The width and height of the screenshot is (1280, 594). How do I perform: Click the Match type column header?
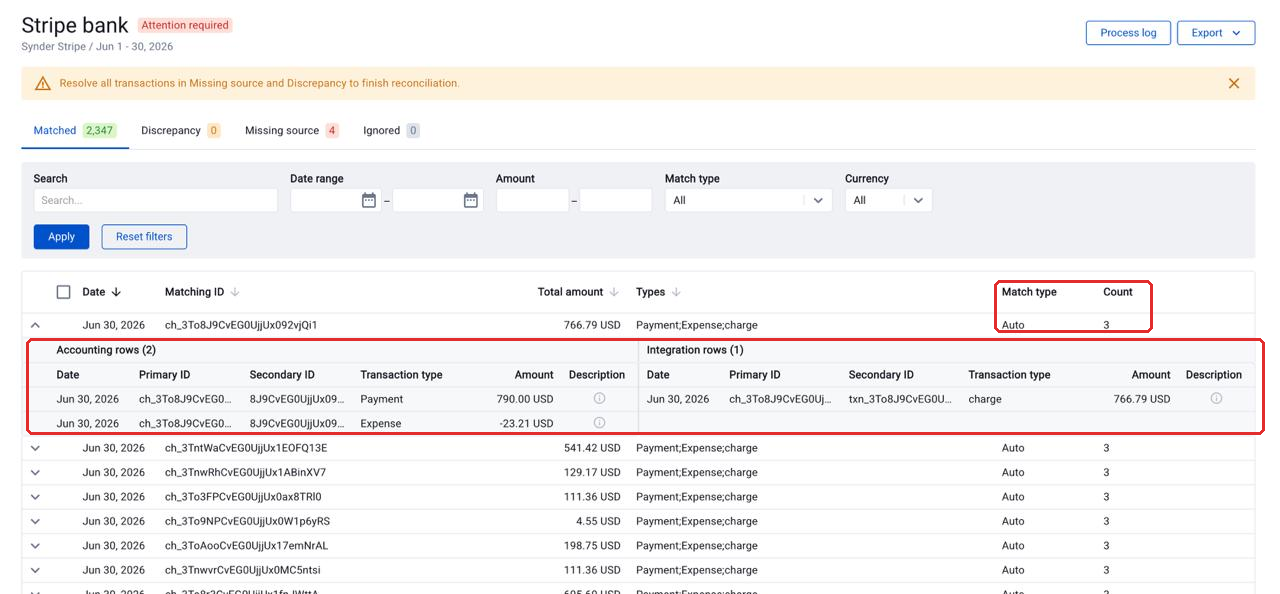tap(1029, 292)
